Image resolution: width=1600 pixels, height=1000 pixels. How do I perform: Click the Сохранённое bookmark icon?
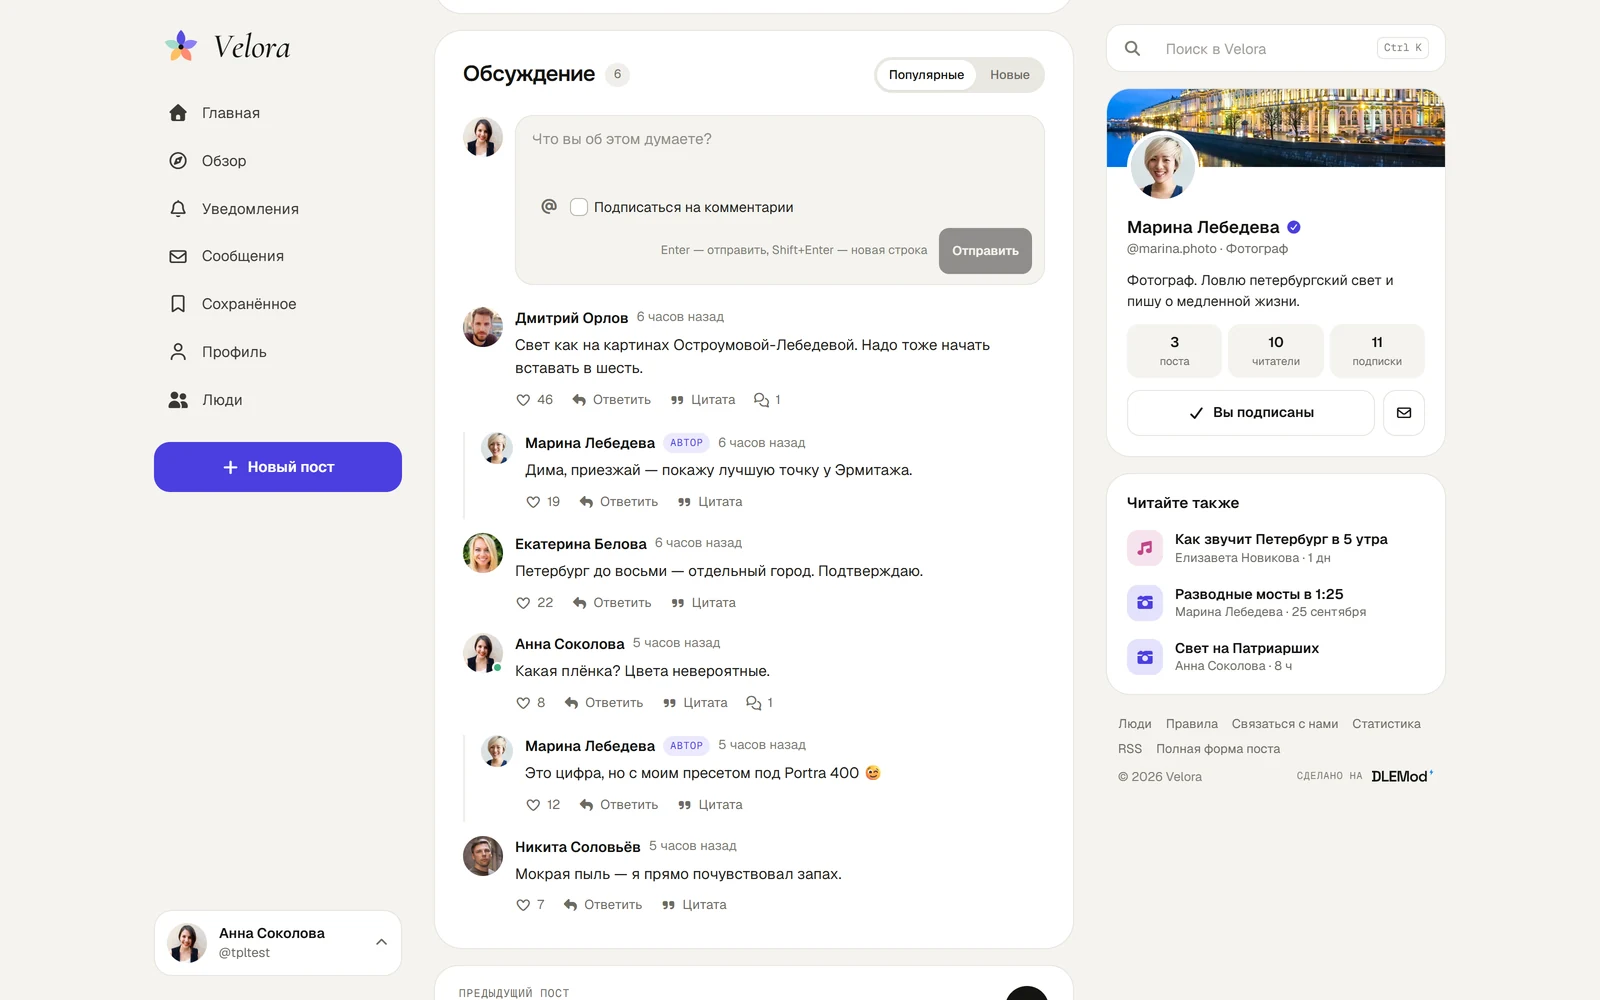(x=178, y=304)
